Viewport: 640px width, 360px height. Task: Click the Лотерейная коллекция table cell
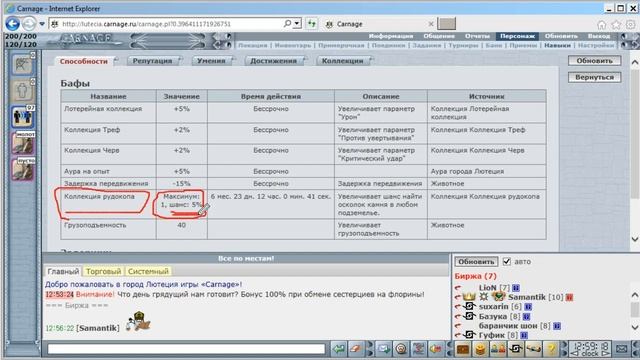[x=109, y=113]
